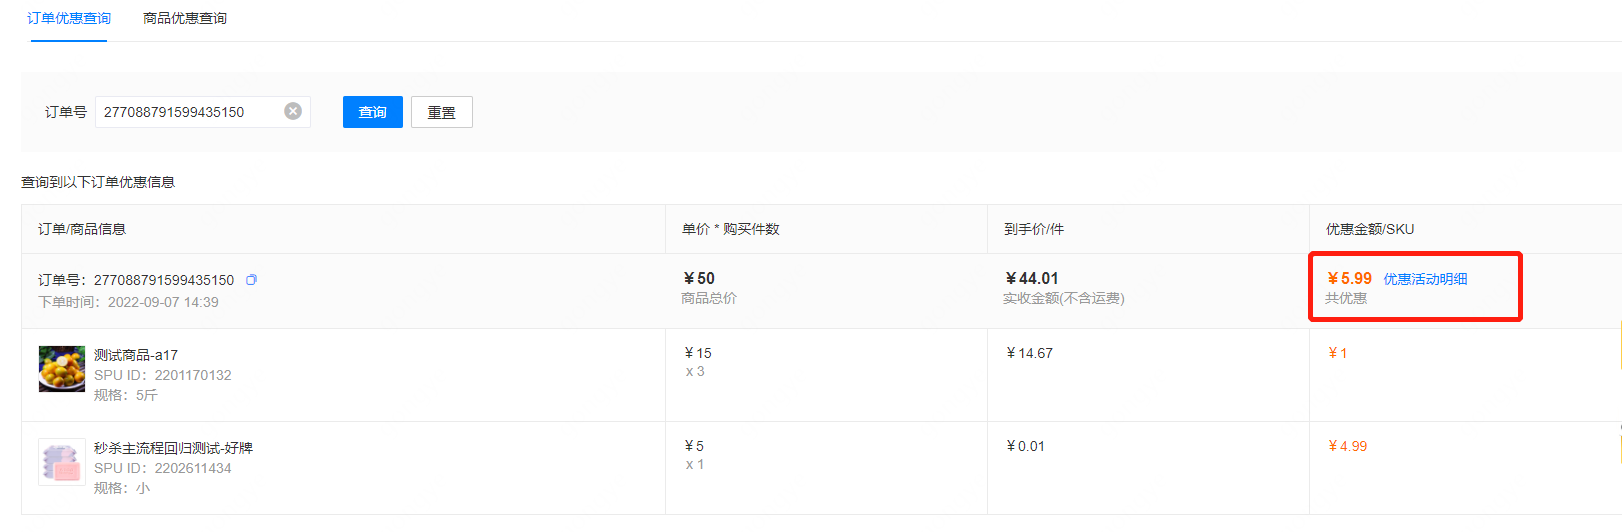
Task: Click the 订单/商品信息 column header
Action: (x=82, y=229)
